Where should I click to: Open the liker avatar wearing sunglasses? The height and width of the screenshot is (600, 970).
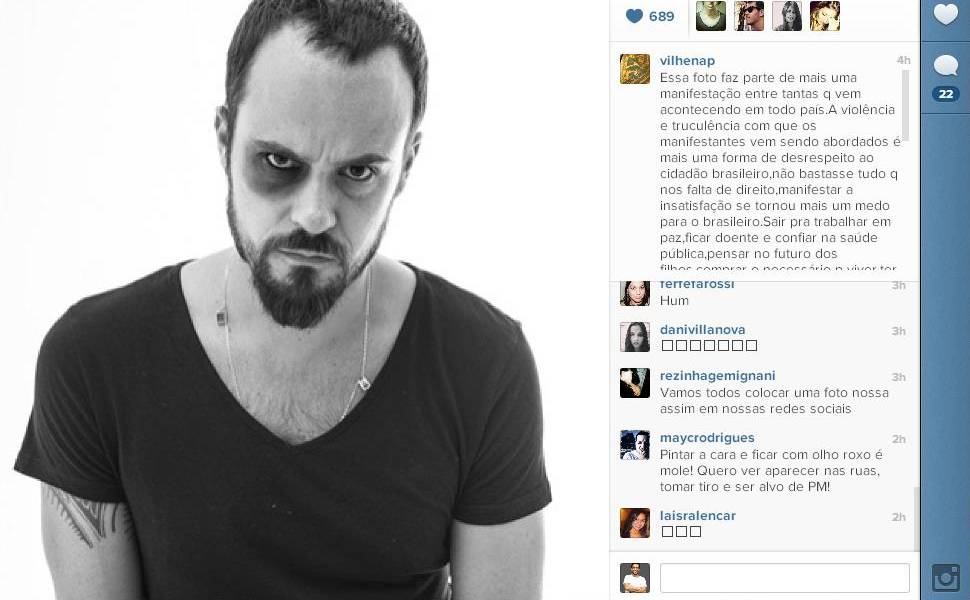tap(749, 15)
